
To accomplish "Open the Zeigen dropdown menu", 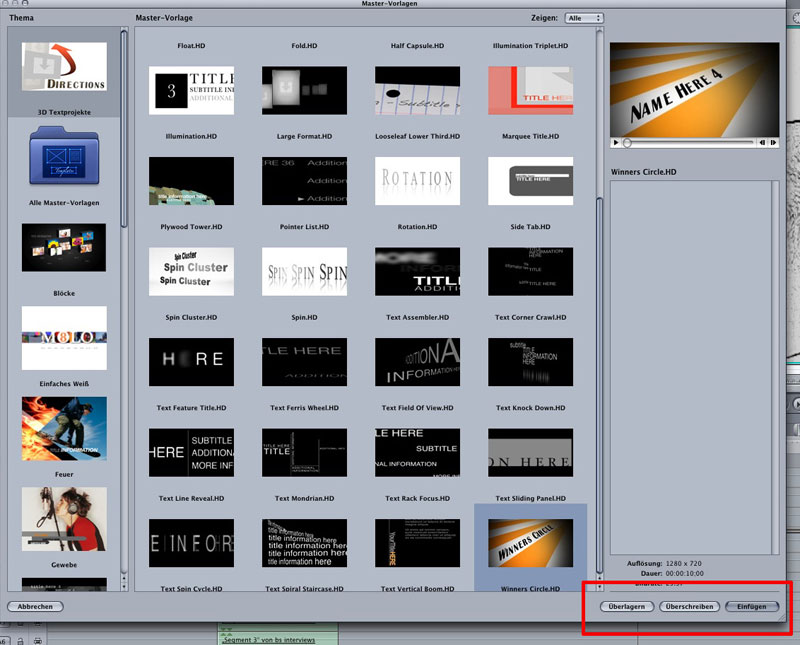I will point(584,18).
